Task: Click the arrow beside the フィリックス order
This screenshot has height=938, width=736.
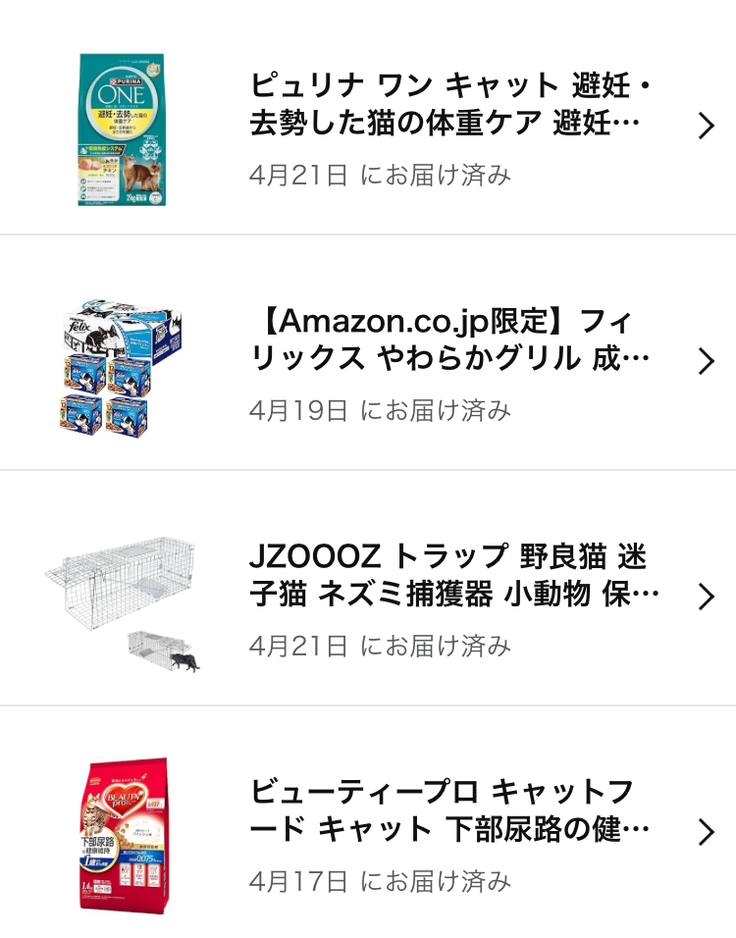Action: point(706,361)
